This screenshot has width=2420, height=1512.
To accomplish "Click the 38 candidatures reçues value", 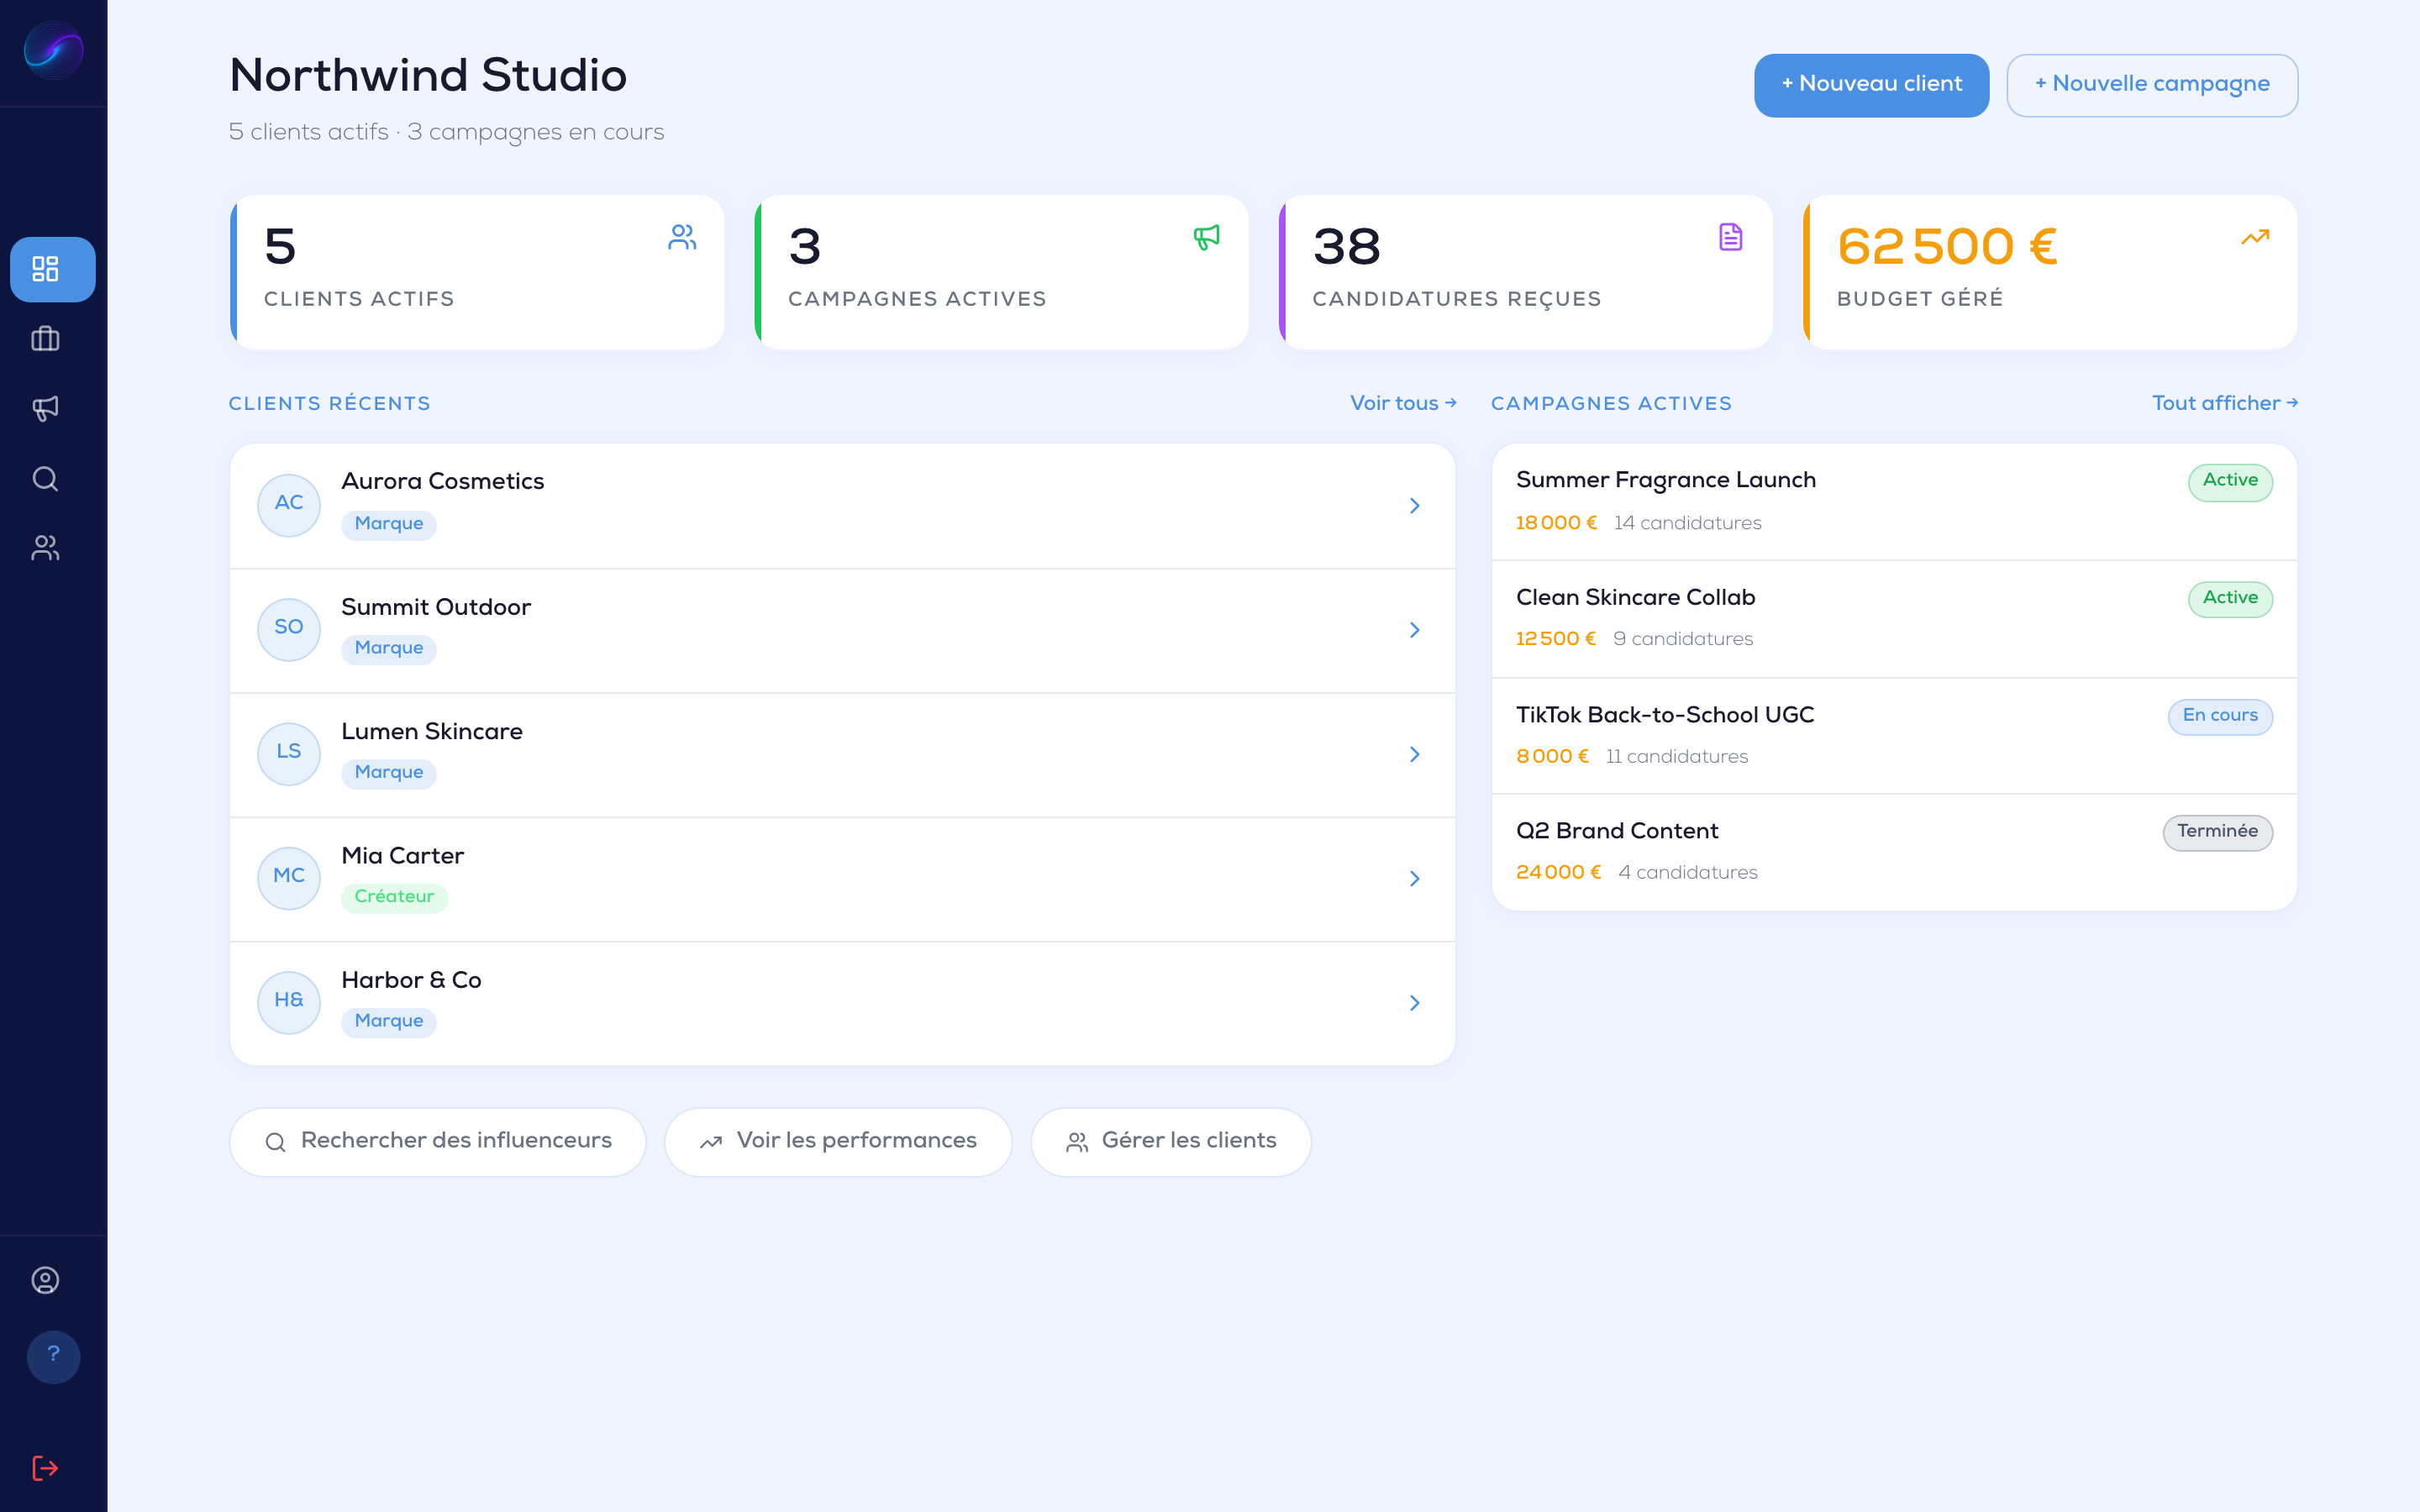I will click(1346, 247).
